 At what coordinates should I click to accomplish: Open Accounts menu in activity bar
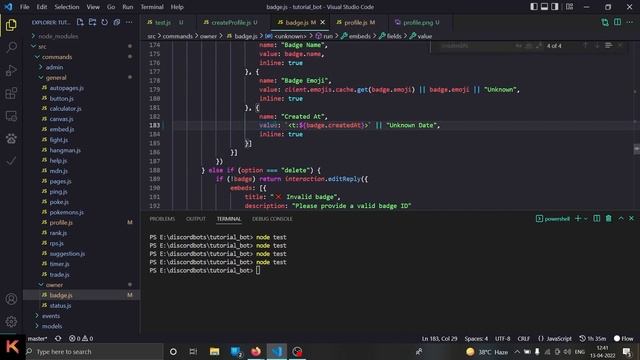[x=11, y=299]
